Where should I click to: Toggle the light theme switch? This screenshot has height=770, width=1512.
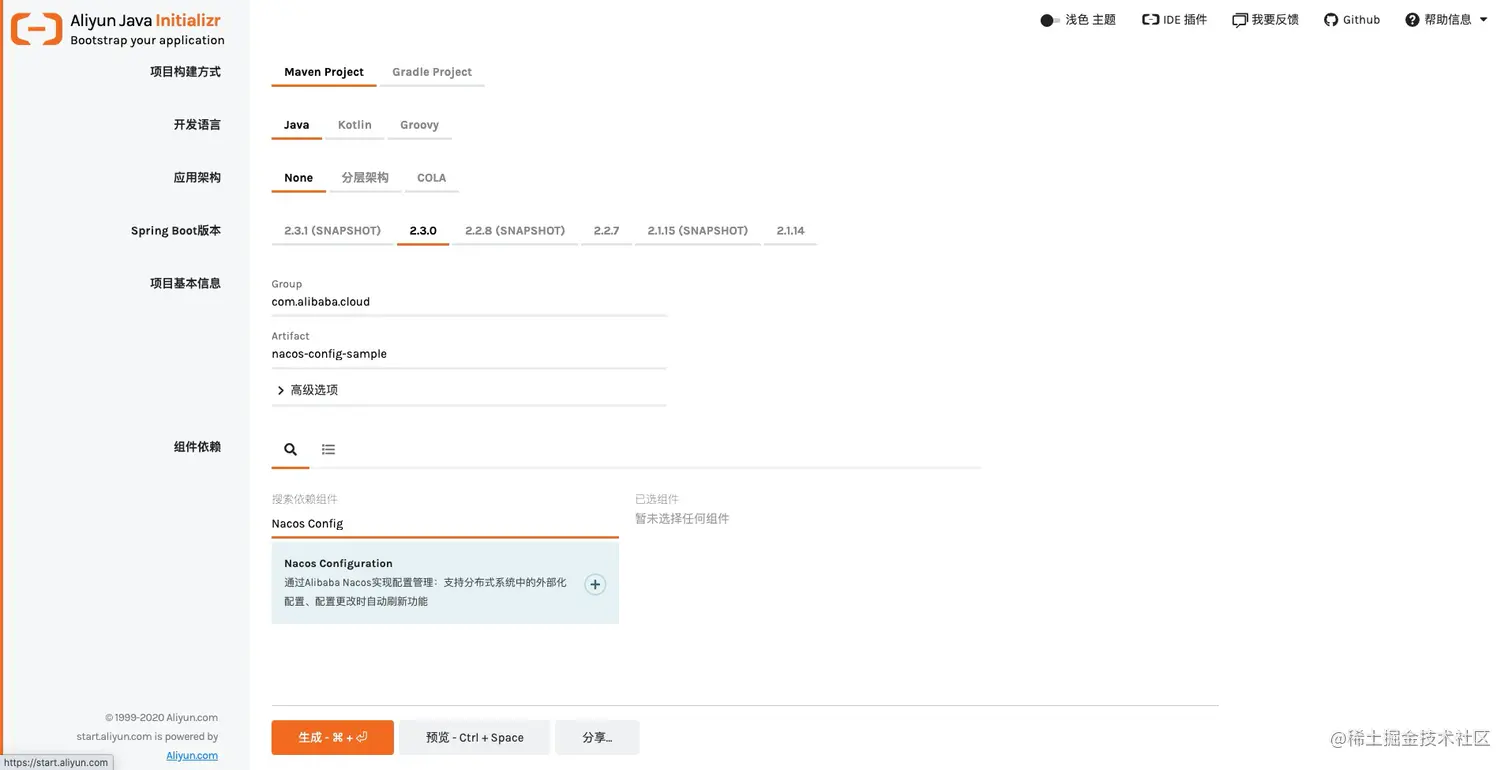(1049, 20)
